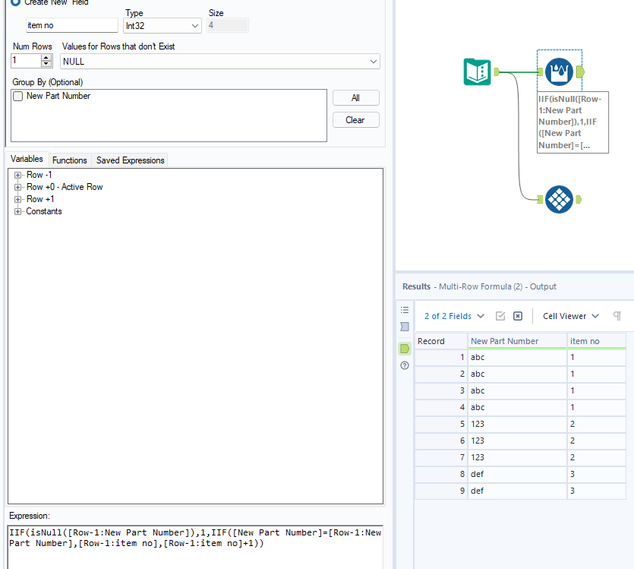Click the Multi-Row Formula output anchor
Image resolution: width=634 pixels, height=569 pixels.
click(x=580, y=72)
